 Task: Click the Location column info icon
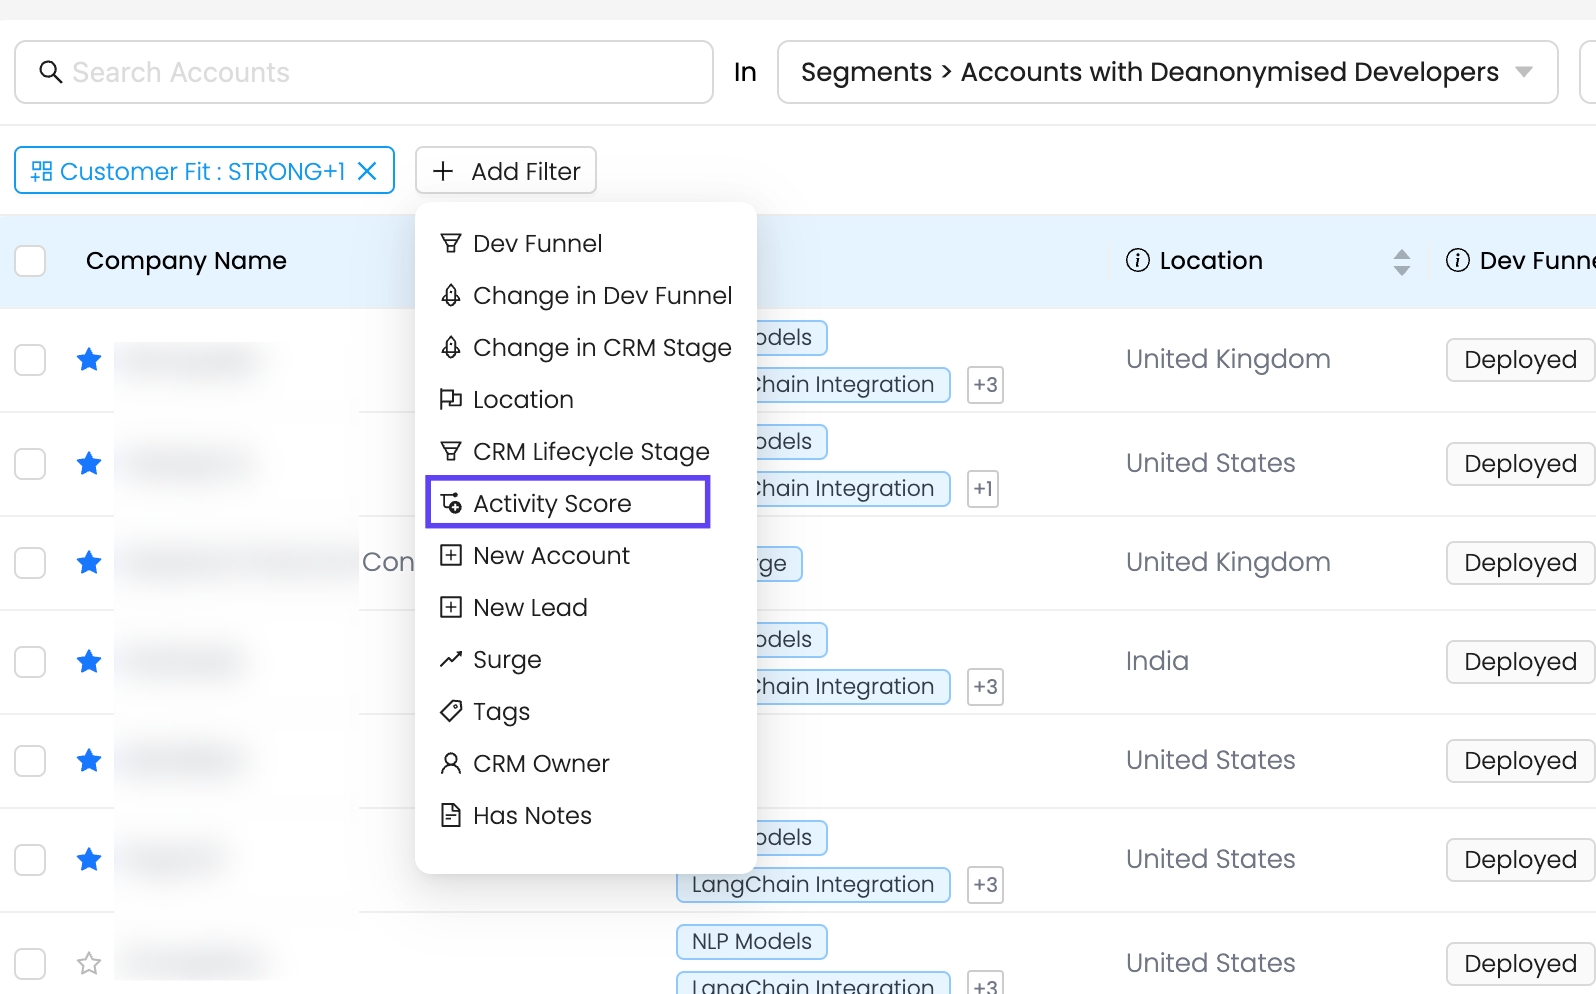coord(1137,261)
